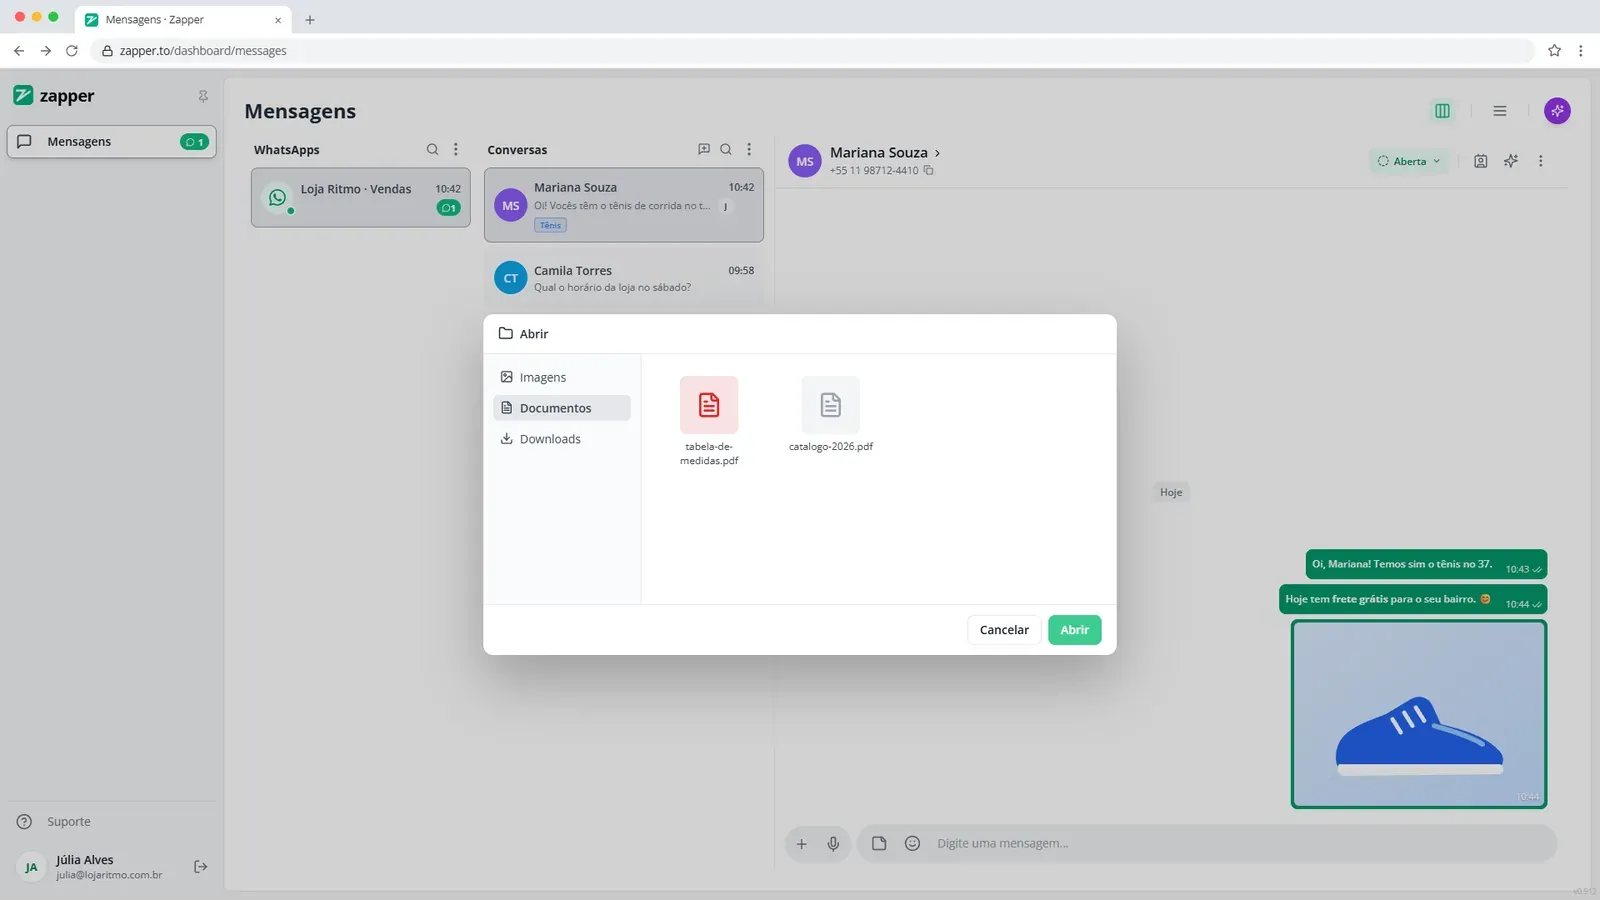Copy Mariana Souza's phone number
Image resolution: width=1600 pixels, height=900 pixels.
929,170
